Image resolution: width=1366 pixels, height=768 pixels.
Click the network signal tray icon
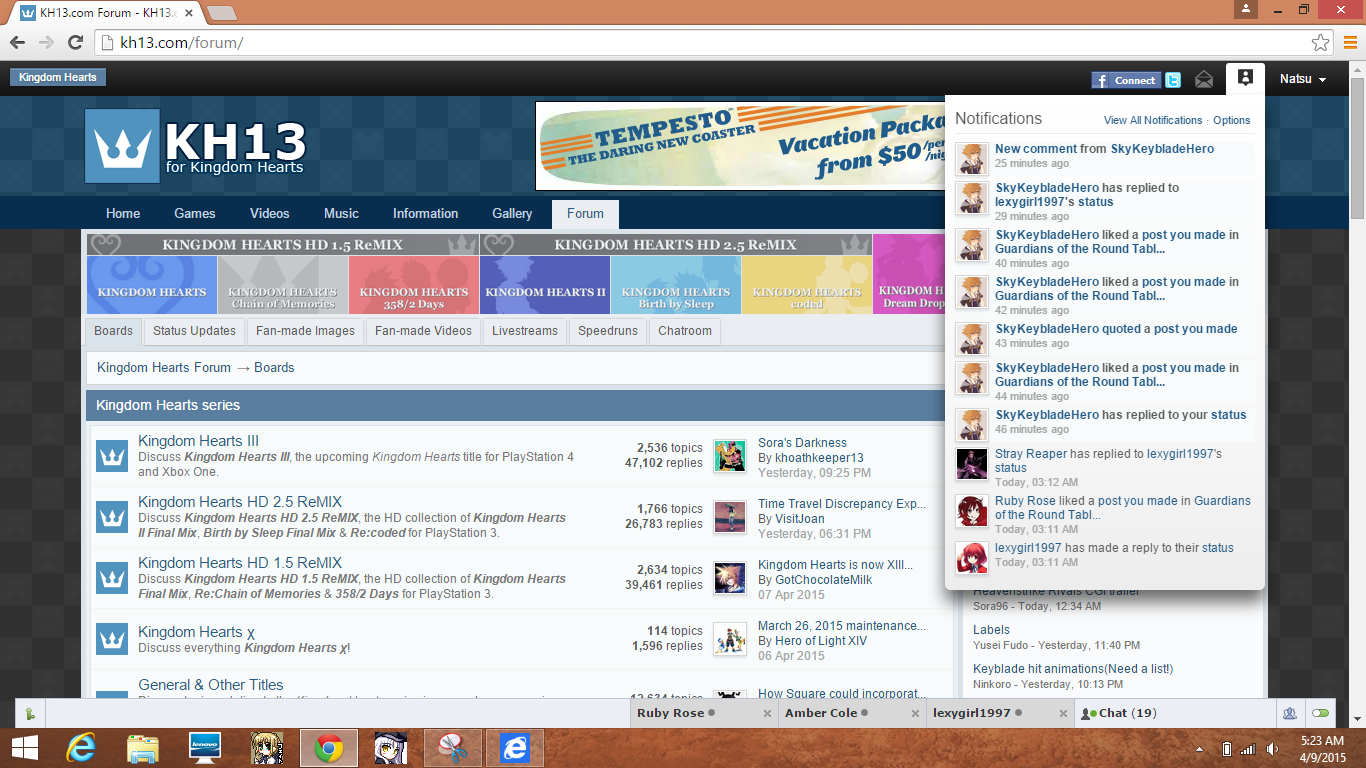1248,749
